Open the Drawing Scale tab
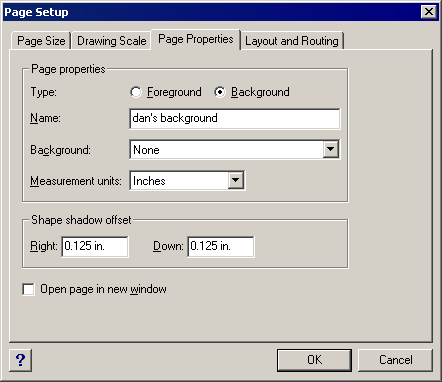Screen dimensions: 442x382 tap(112, 41)
